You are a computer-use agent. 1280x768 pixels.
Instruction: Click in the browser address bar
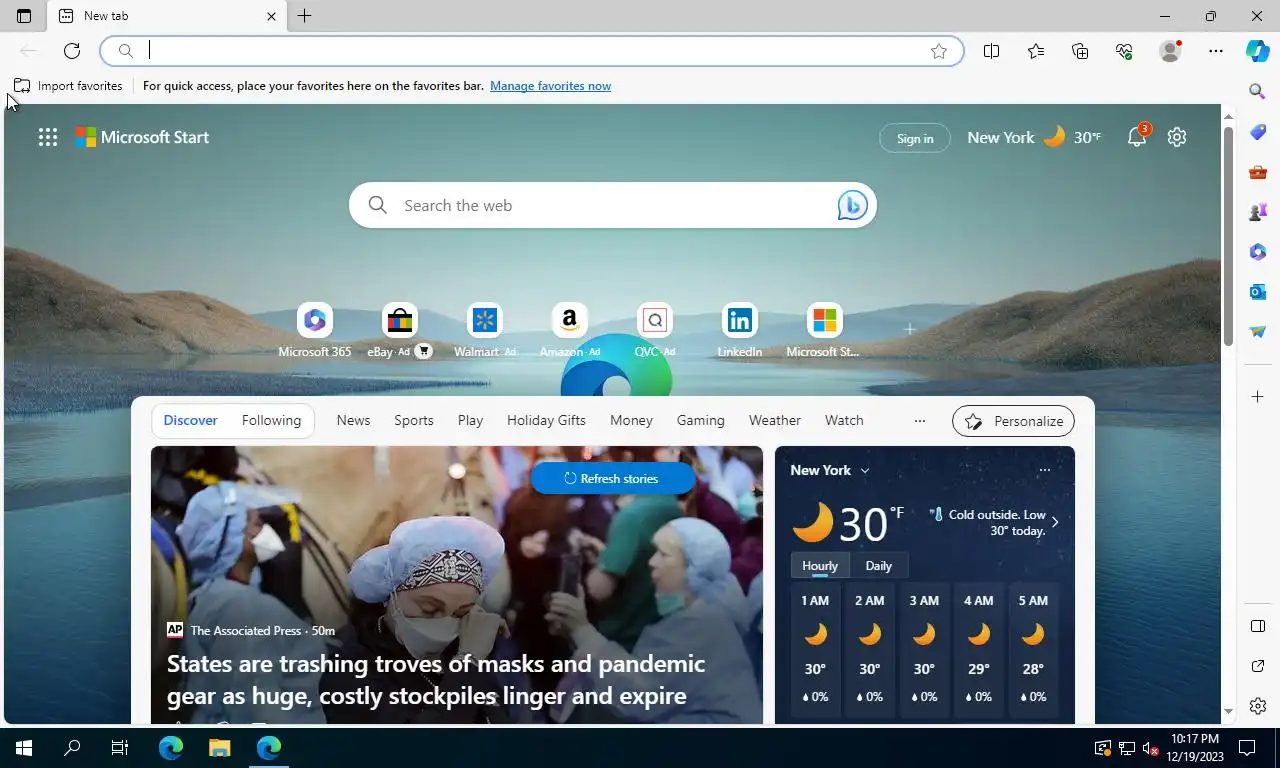pos(532,51)
